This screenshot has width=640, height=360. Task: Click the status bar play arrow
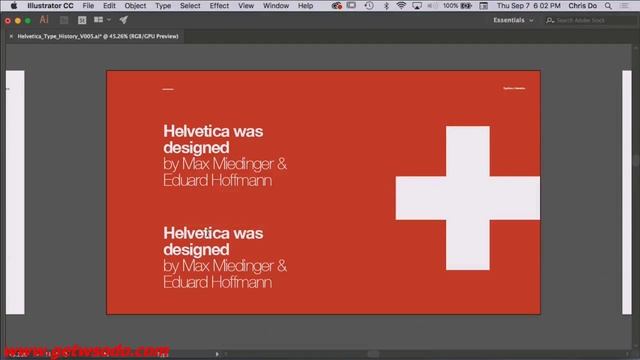[217, 354]
